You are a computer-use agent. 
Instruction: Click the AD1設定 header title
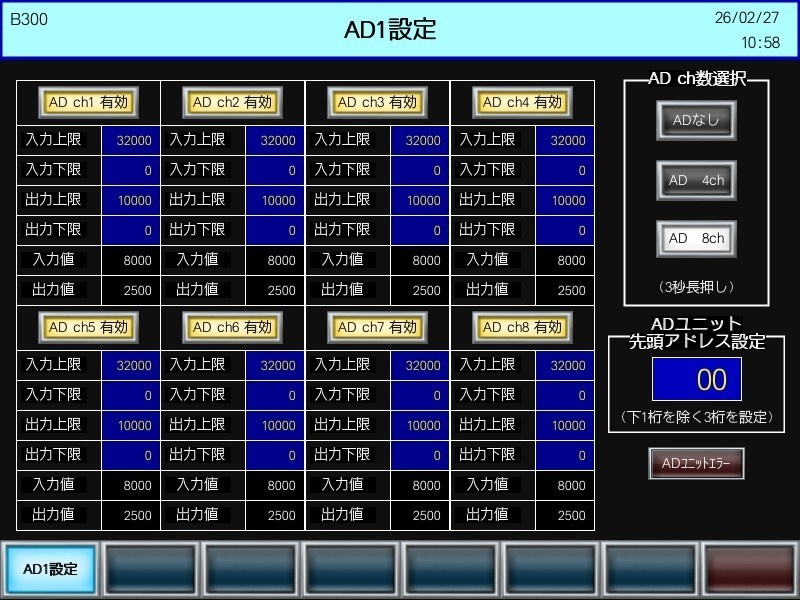pyautogui.click(x=390, y=29)
